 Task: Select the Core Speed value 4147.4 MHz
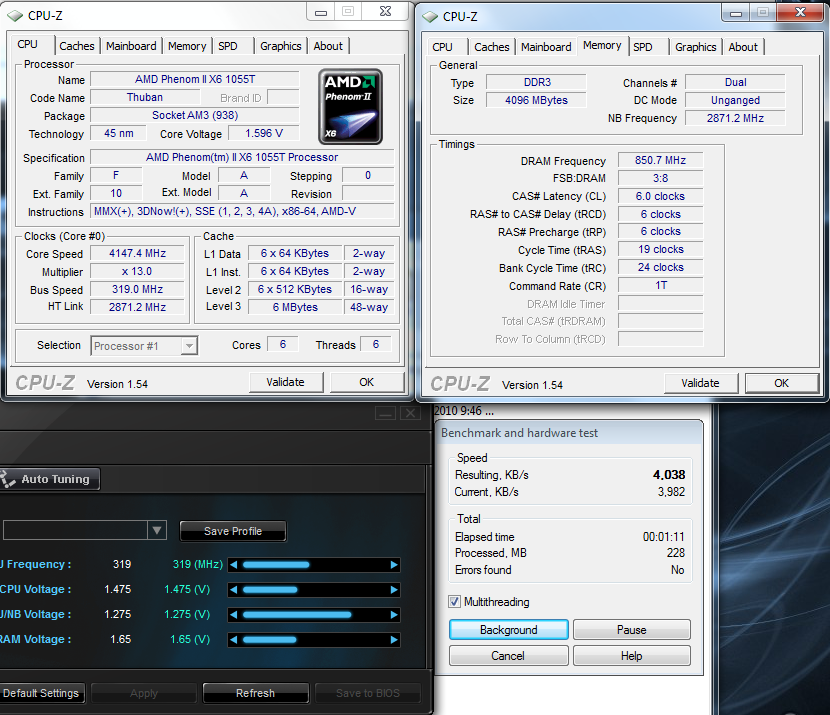(138, 254)
